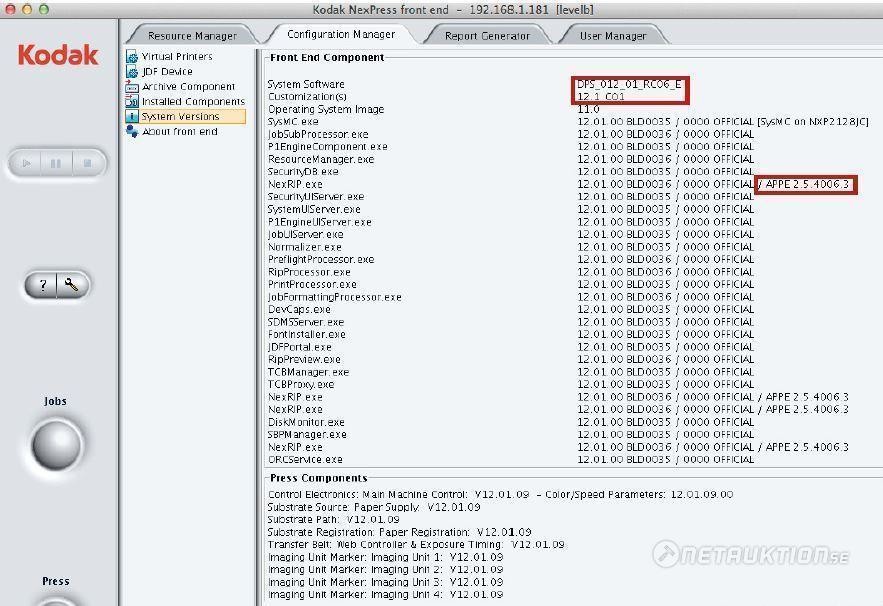Click the Customization(s) label
Image resolution: width=883 pixels, height=606 pixels.
pyautogui.click(x=307, y=97)
